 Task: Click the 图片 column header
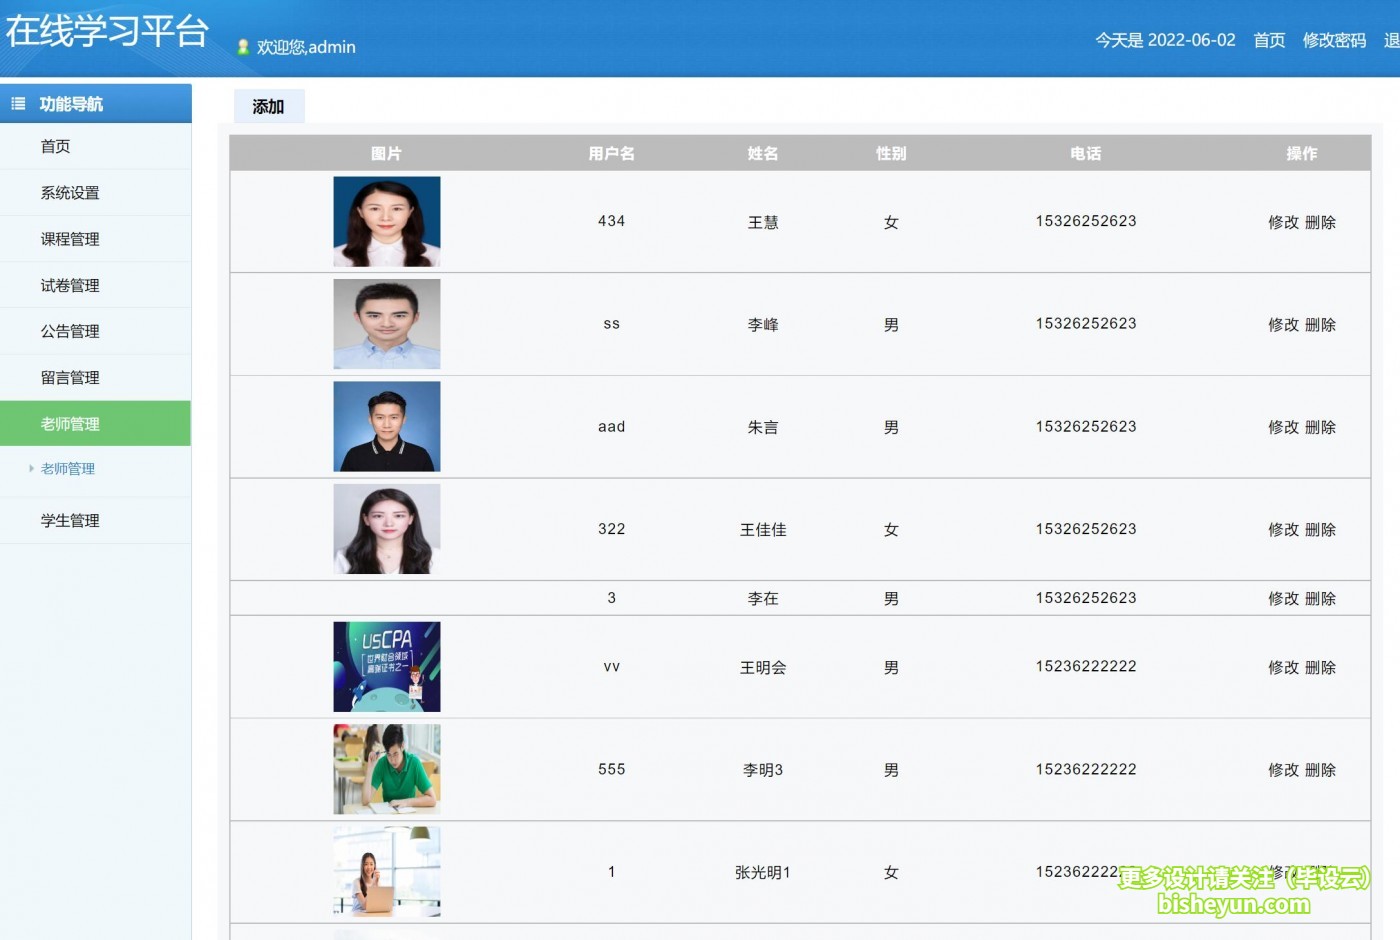(x=386, y=153)
